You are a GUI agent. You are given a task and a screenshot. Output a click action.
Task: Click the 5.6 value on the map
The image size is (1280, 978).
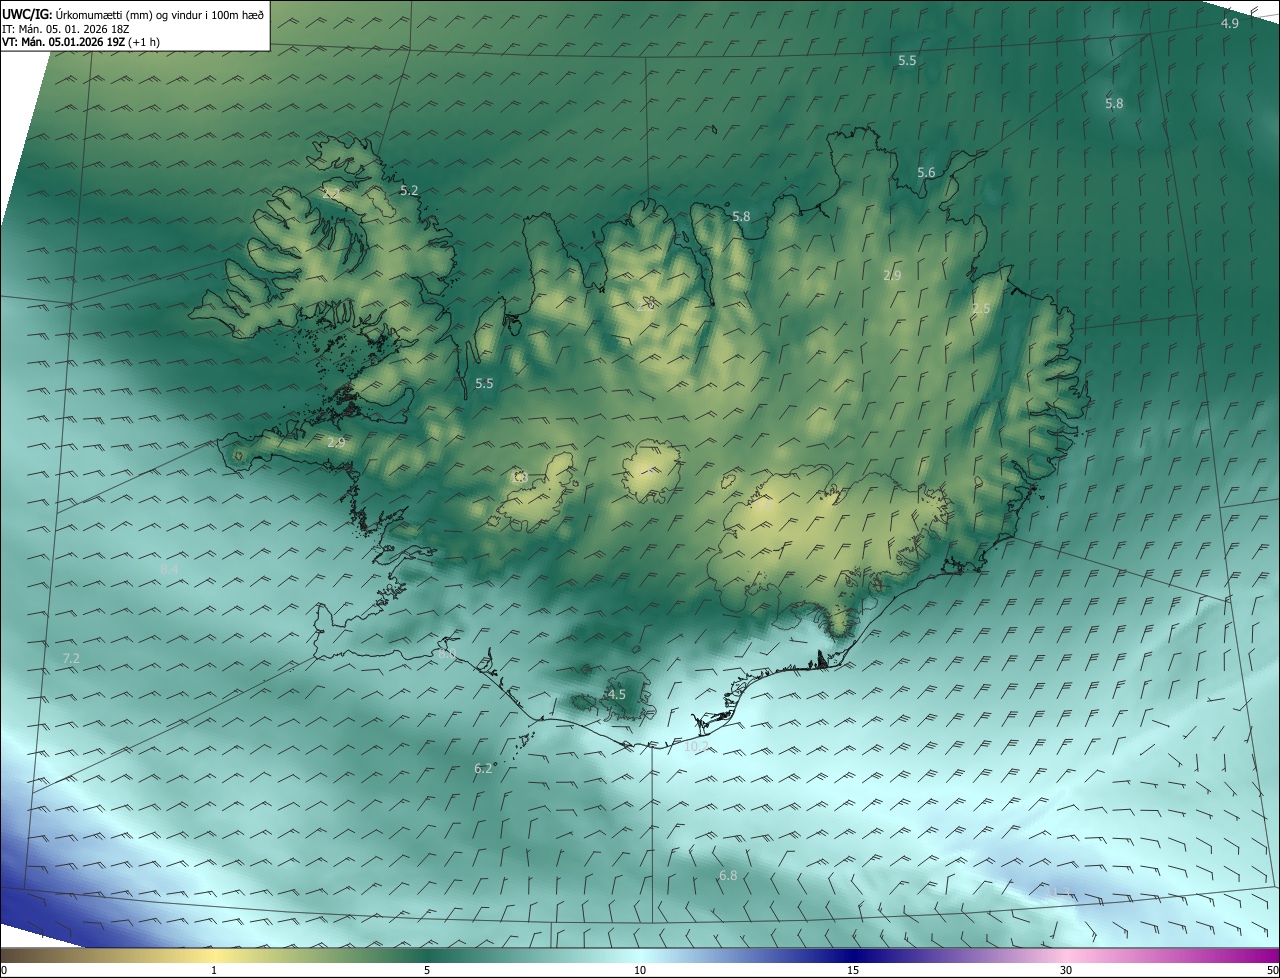(926, 173)
